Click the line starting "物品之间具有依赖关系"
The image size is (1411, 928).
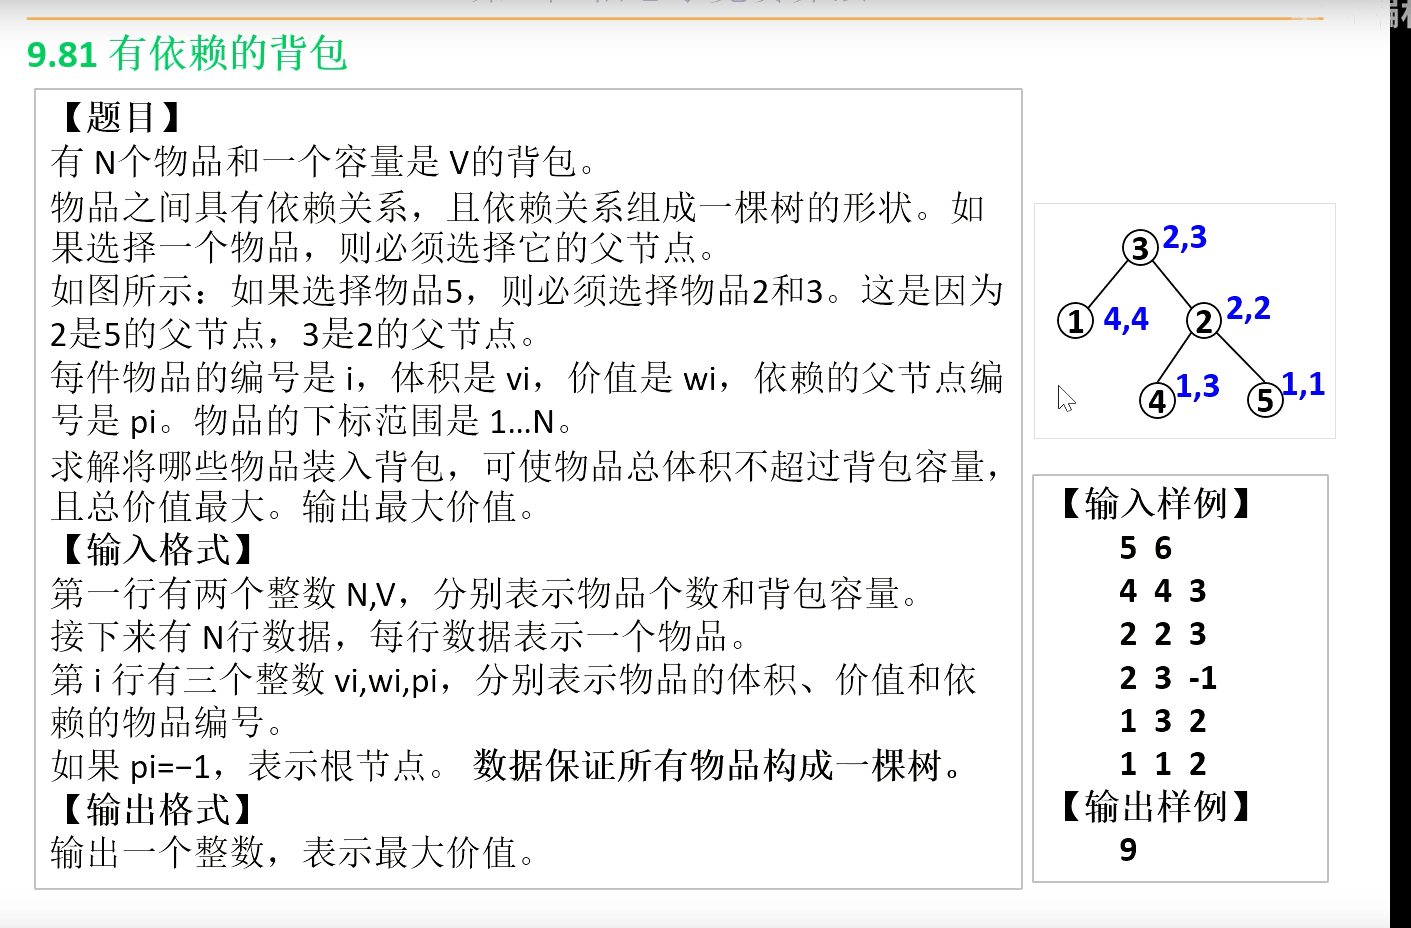tap(518, 207)
